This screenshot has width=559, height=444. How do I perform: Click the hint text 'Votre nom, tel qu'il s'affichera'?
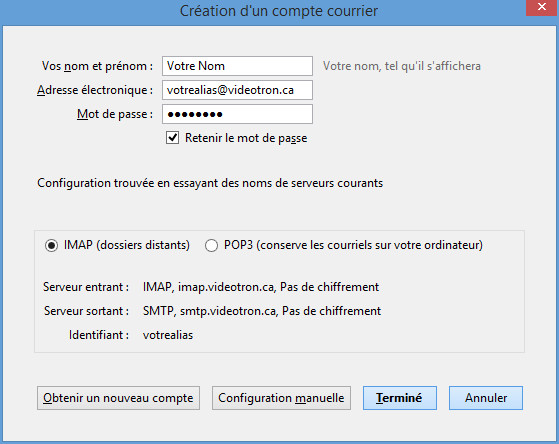pyautogui.click(x=402, y=66)
